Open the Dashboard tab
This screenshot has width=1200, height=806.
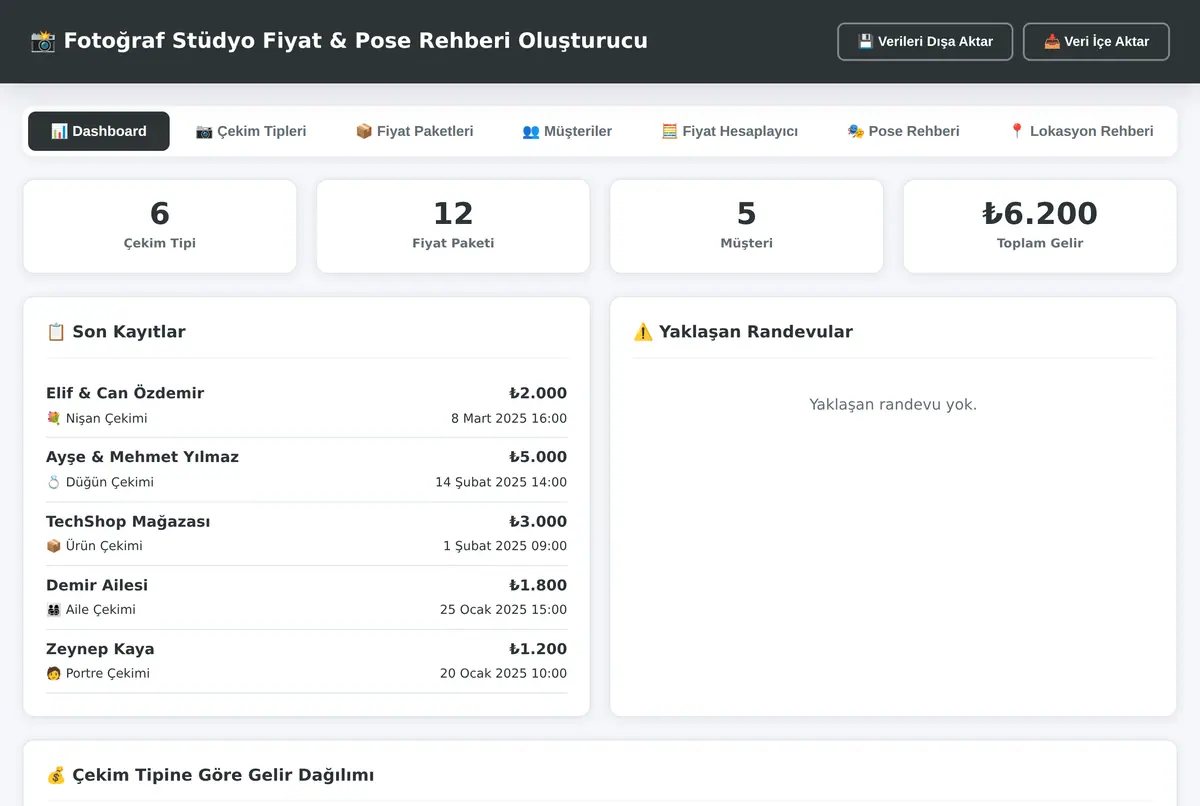[99, 131]
